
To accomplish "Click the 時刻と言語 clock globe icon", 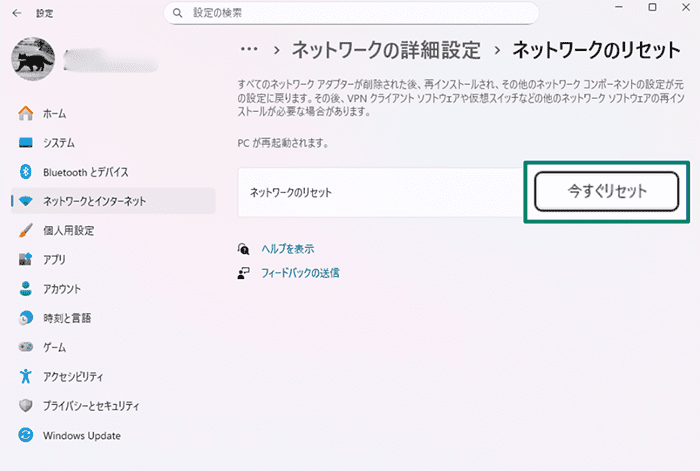I will click(26, 318).
